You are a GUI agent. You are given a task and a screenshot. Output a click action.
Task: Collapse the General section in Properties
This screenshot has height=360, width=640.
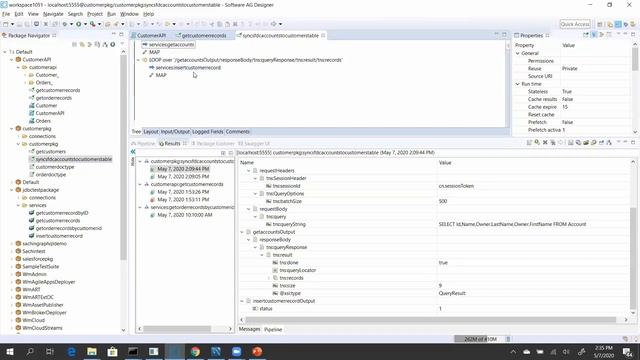(518, 53)
